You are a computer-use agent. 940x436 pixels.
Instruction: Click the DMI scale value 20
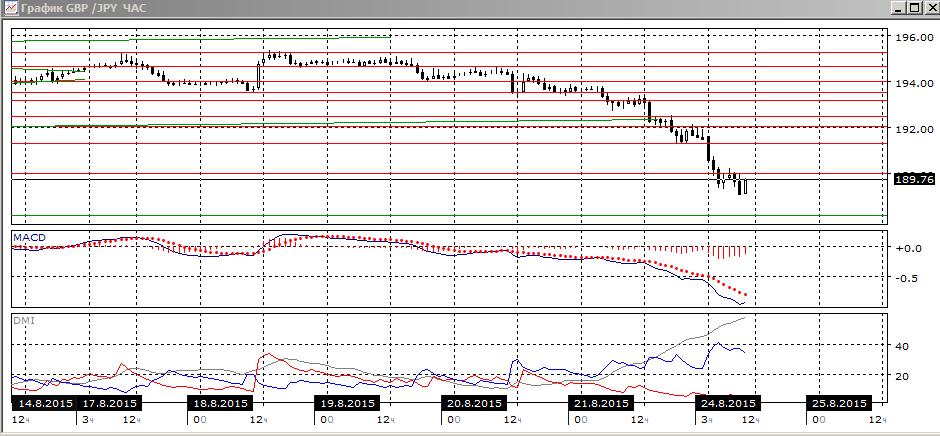(x=902, y=376)
